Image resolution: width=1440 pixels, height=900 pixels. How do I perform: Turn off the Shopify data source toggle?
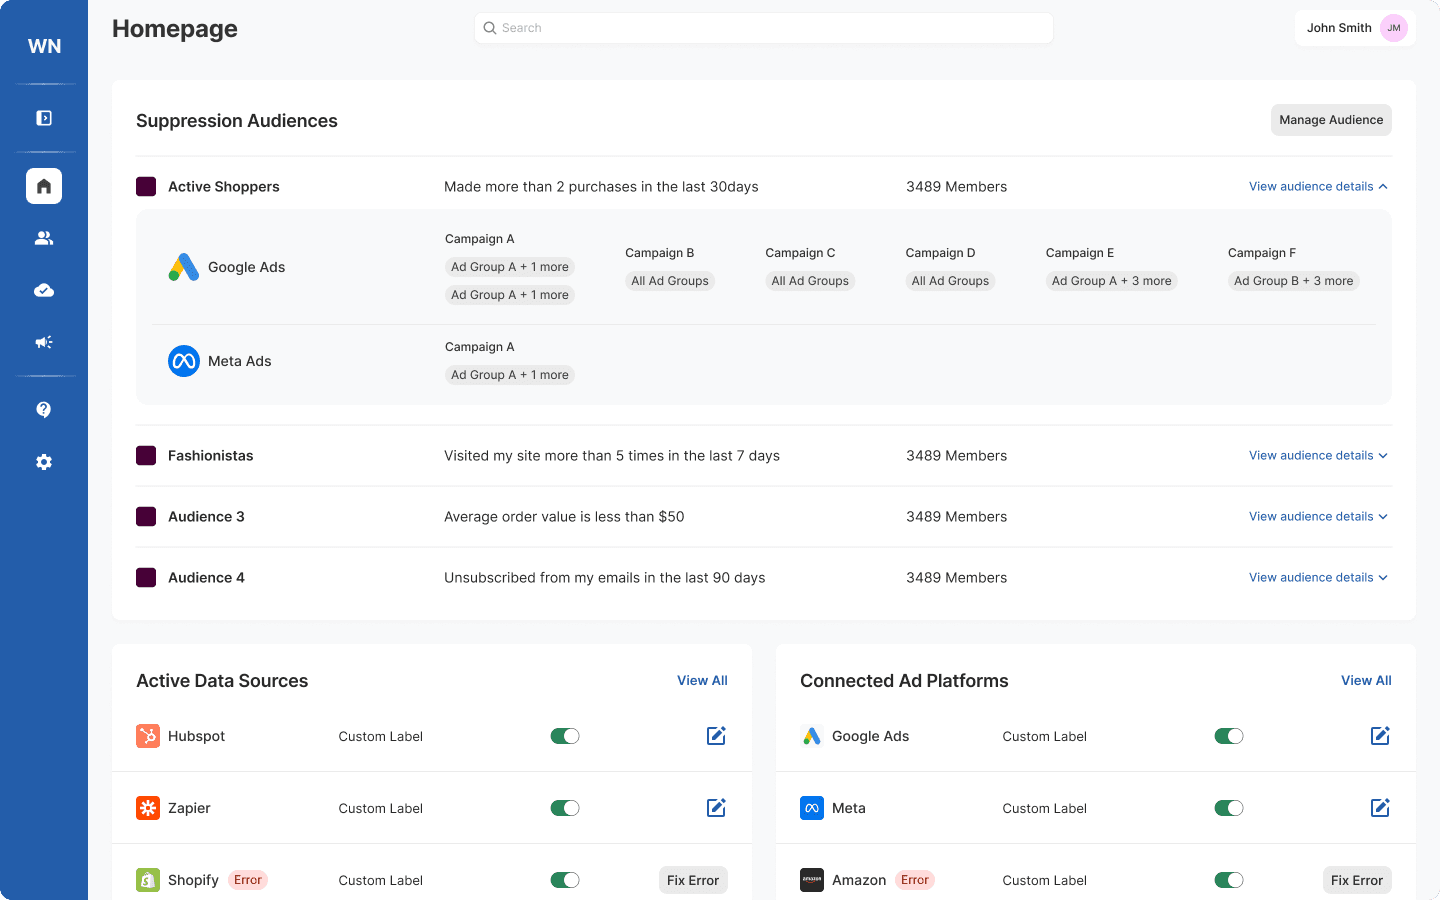[565, 880]
